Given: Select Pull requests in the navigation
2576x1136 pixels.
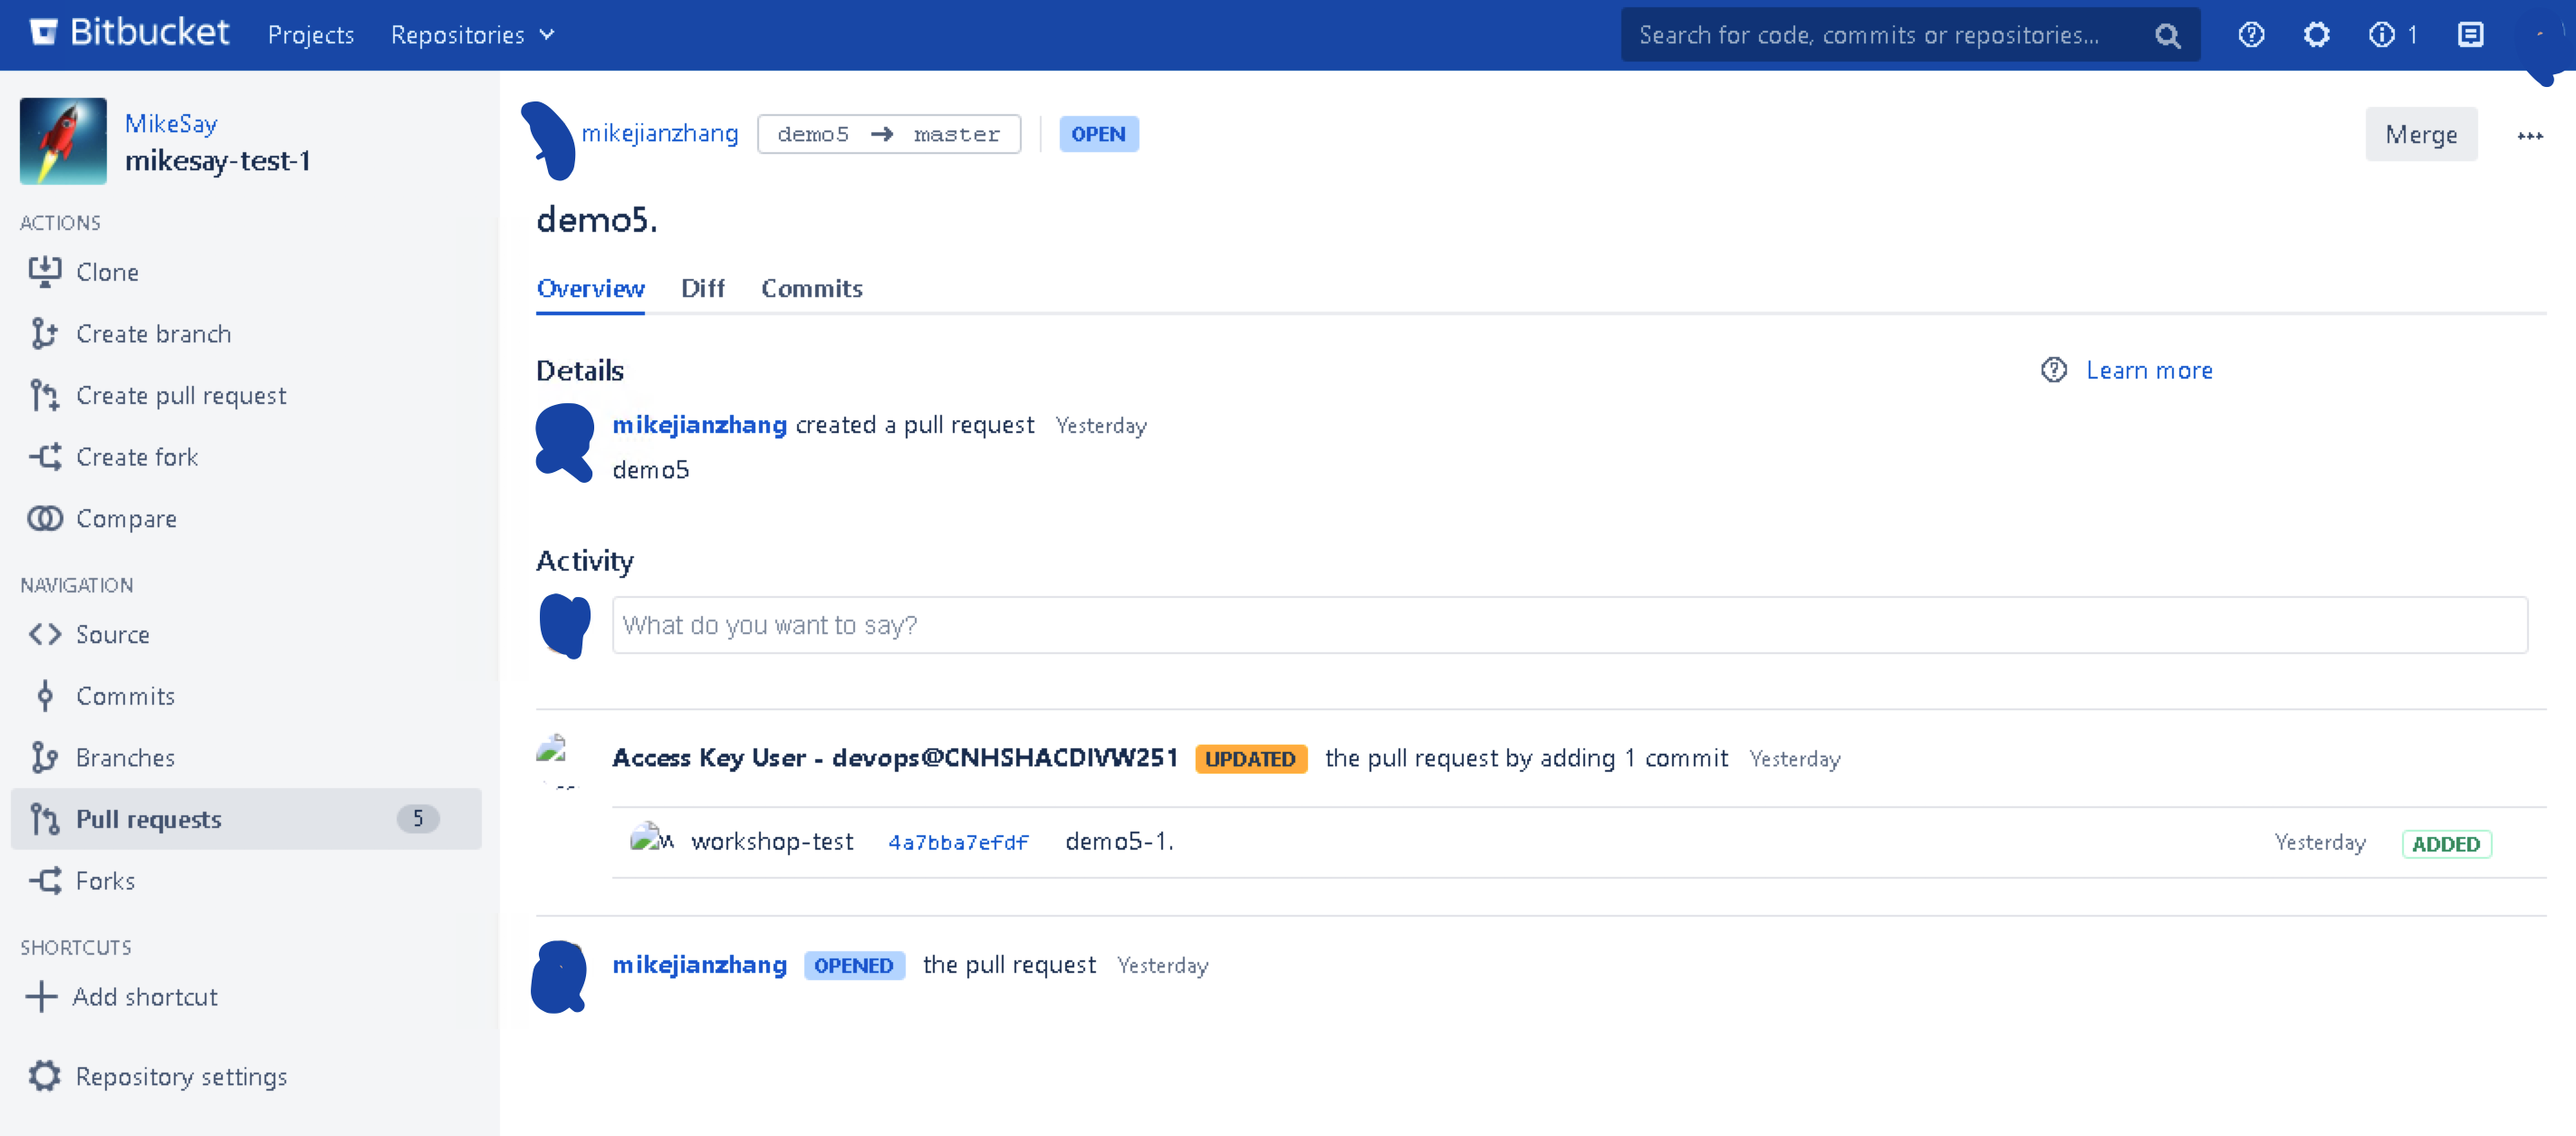Looking at the screenshot, I should click(x=148, y=819).
